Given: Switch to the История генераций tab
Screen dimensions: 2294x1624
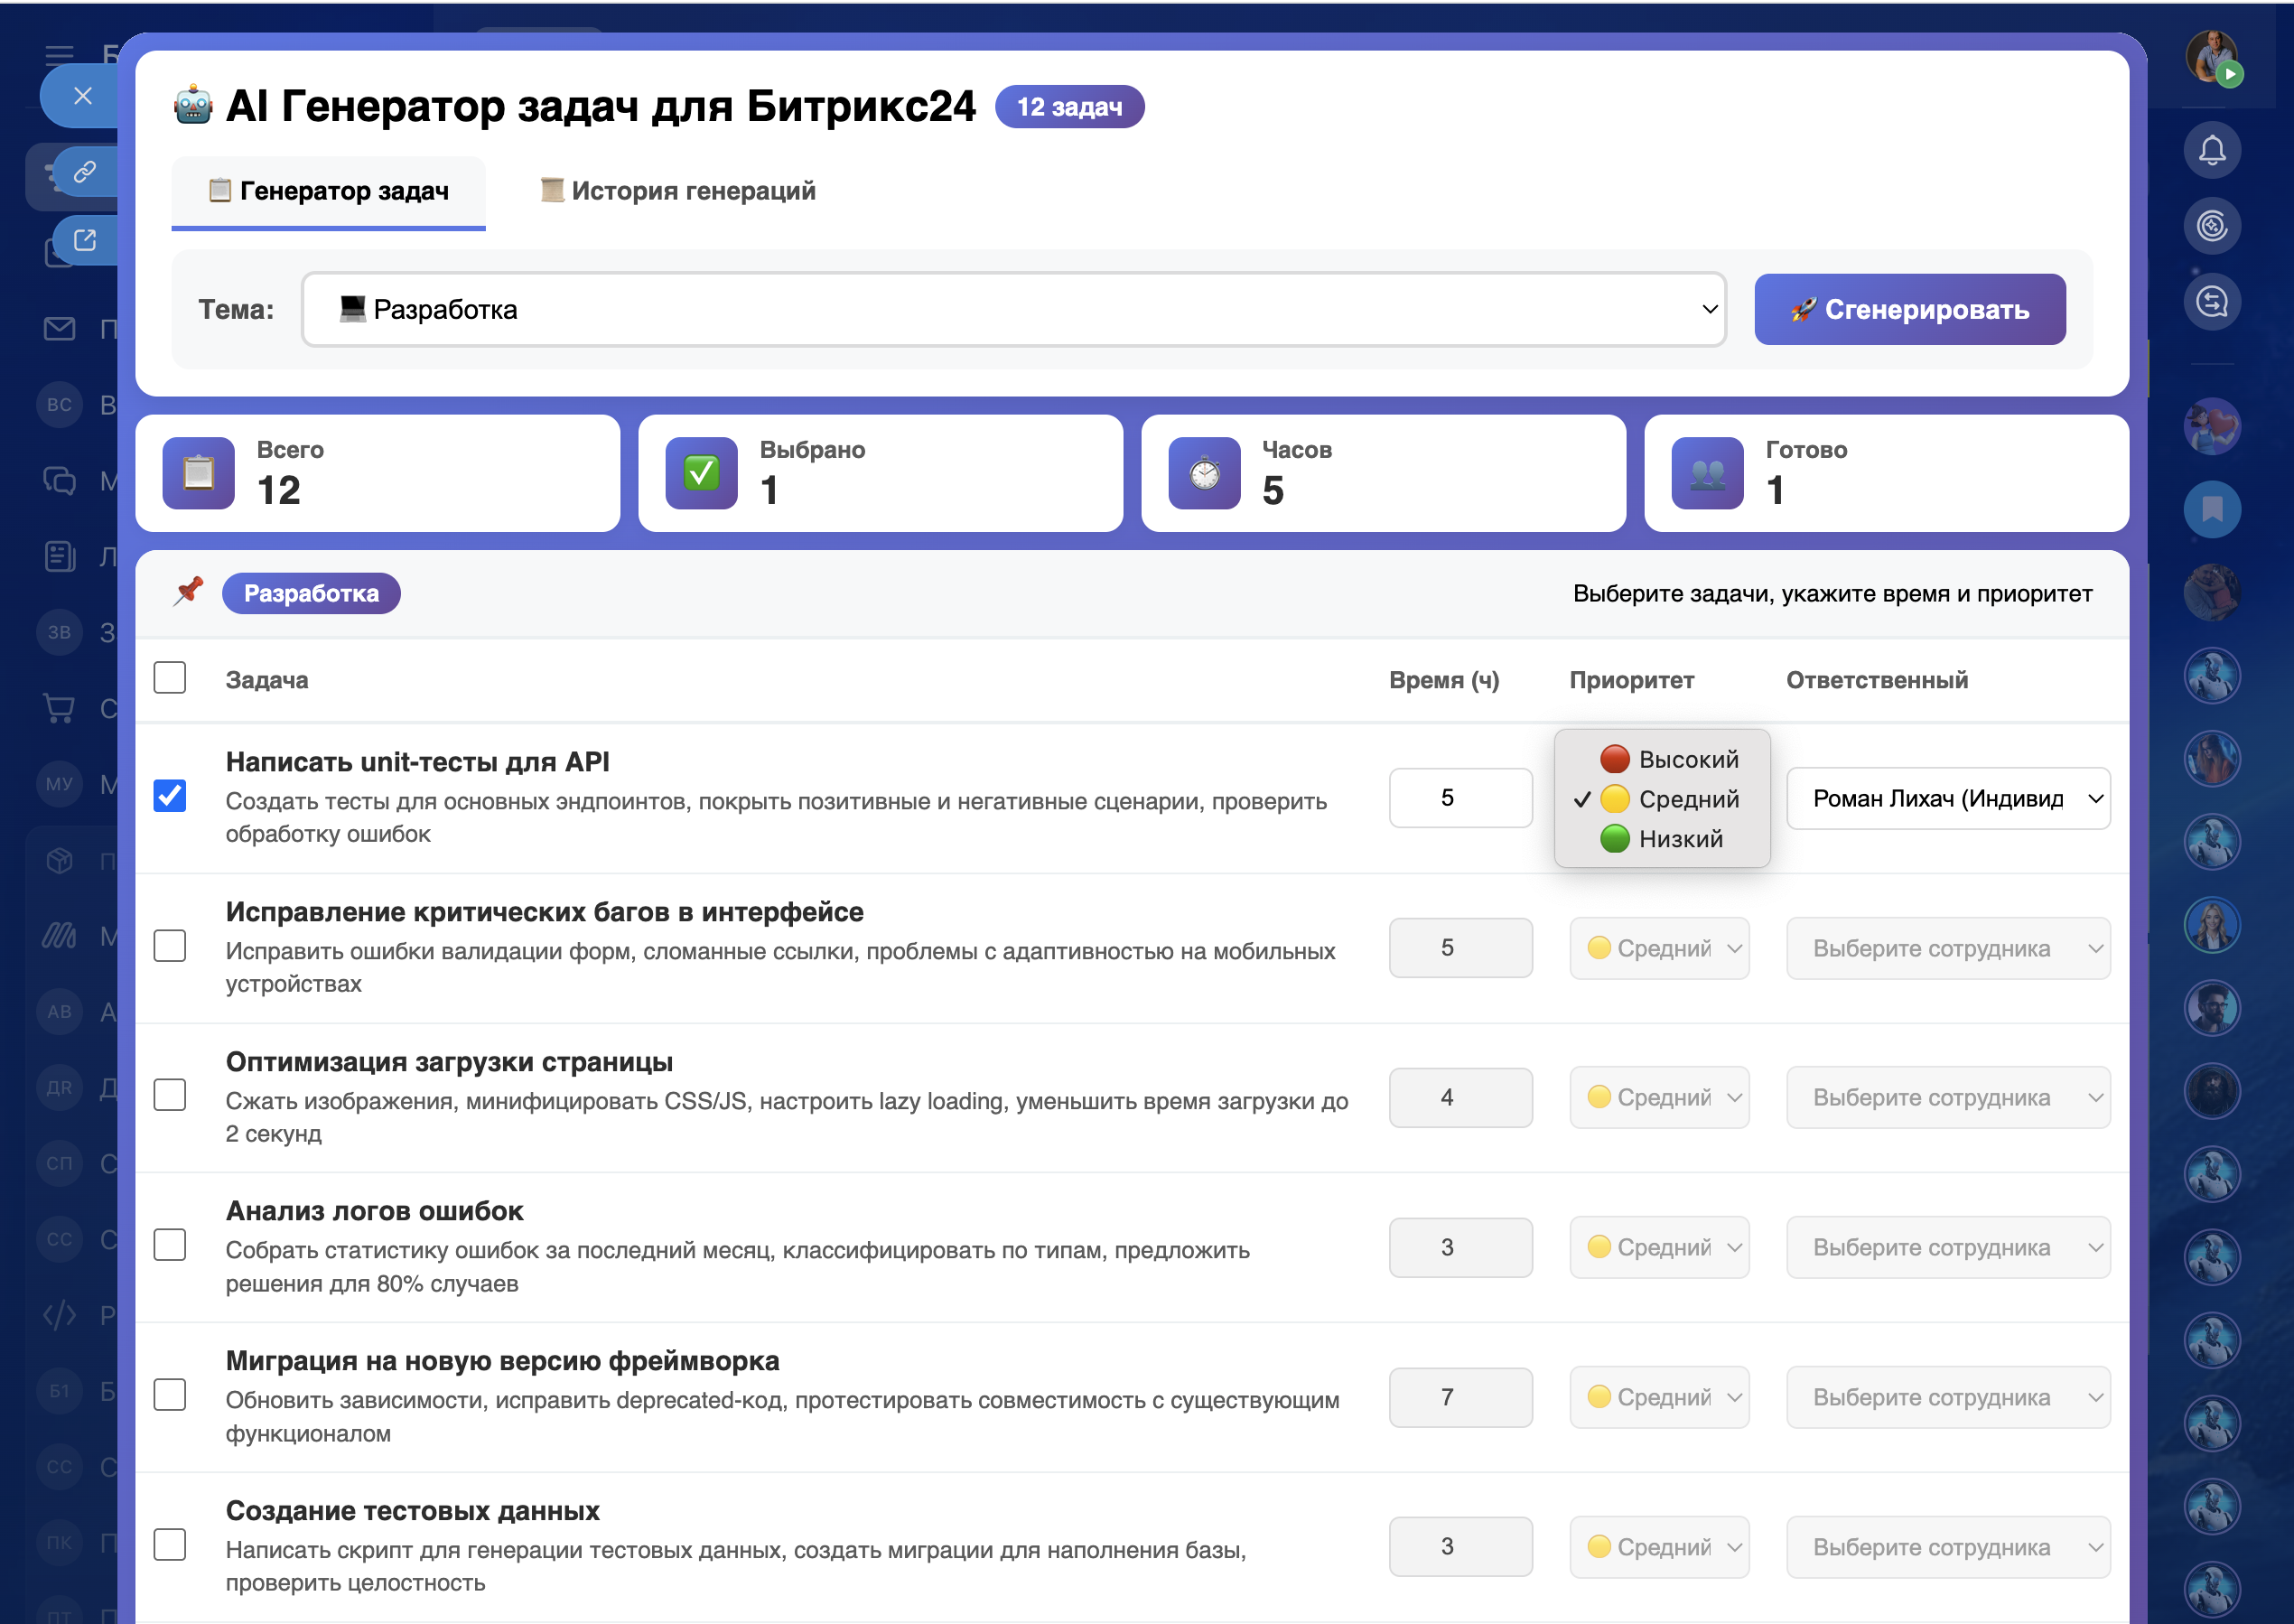Looking at the screenshot, I should pyautogui.click(x=678, y=191).
